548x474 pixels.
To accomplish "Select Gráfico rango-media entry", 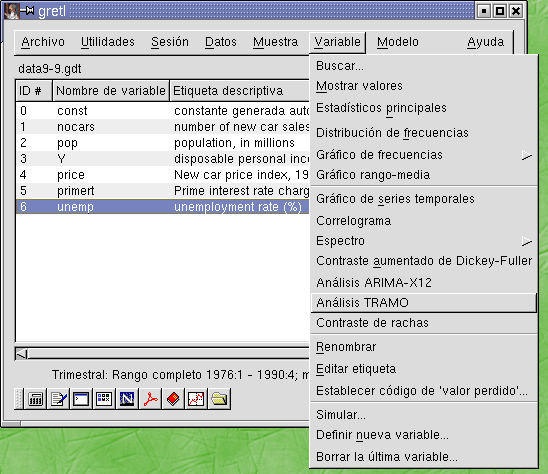I will click(424, 175).
